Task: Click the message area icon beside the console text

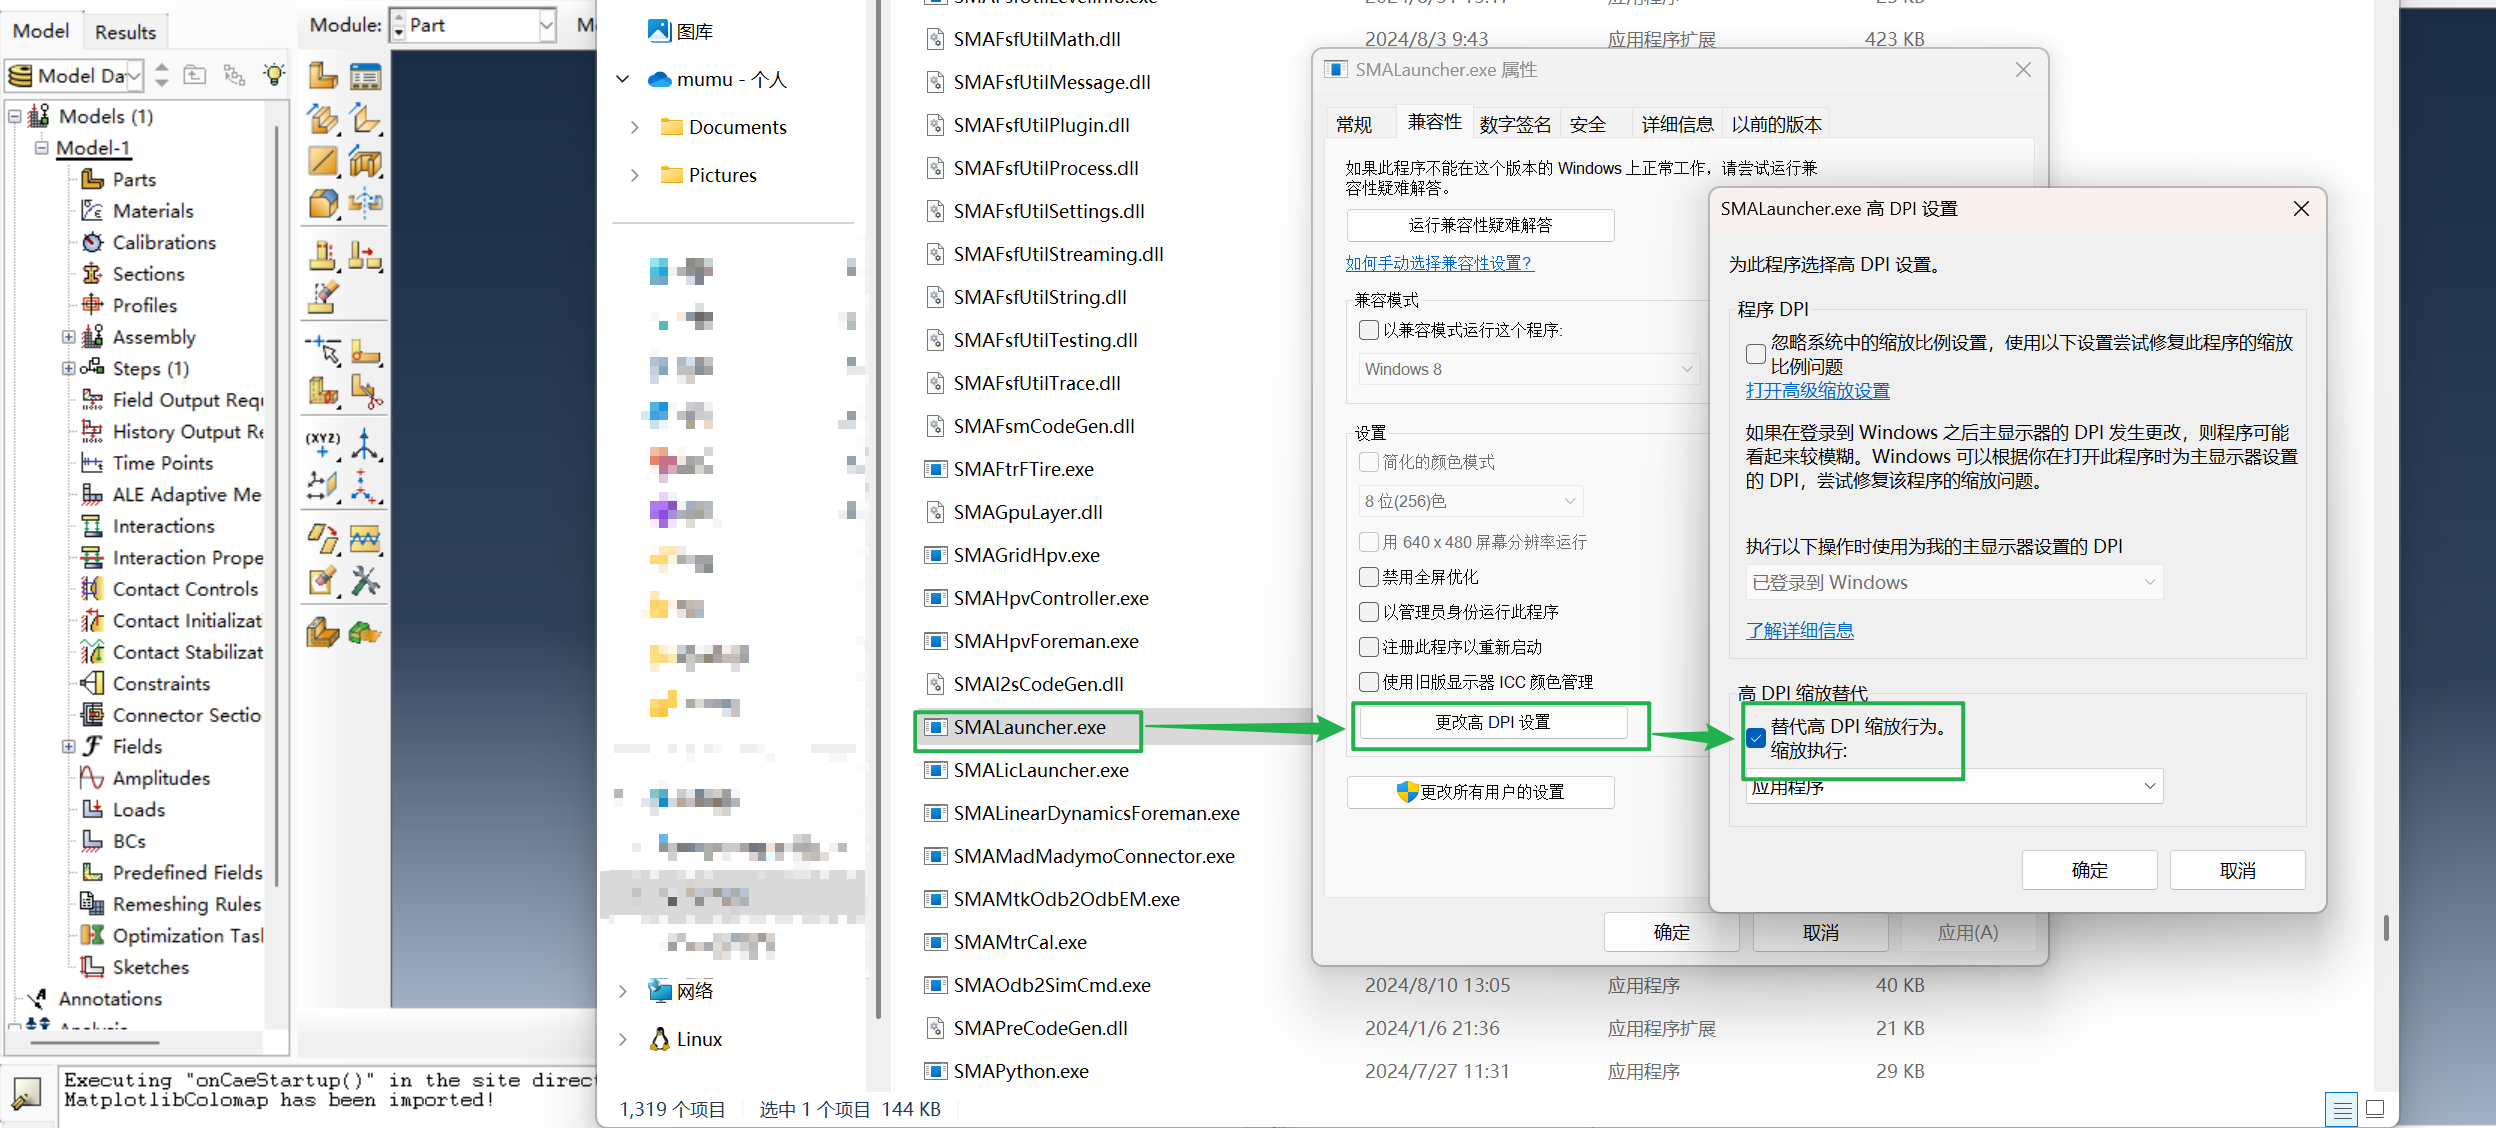Action: pos(26,1093)
